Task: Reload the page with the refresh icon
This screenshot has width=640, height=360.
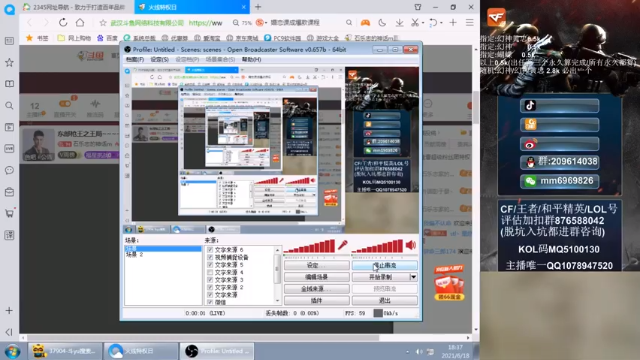Action: [x=63, y=22]
